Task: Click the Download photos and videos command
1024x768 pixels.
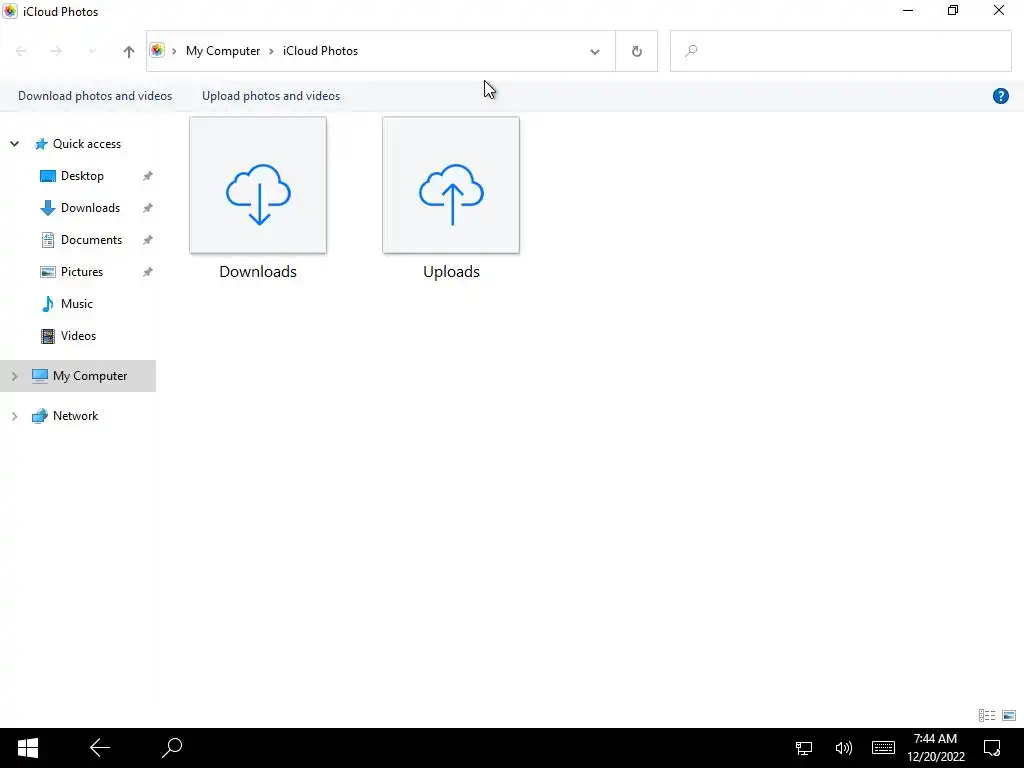Action: (x=95, y=96)
